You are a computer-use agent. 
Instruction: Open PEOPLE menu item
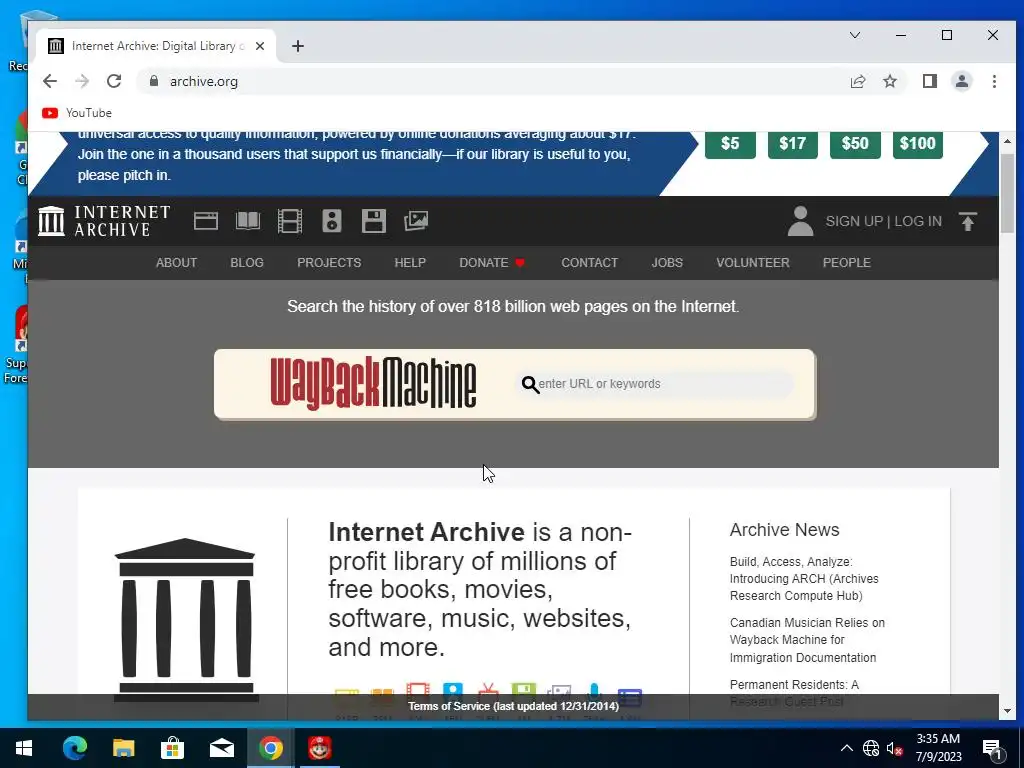pyautogui.click(x=846, y=263)
